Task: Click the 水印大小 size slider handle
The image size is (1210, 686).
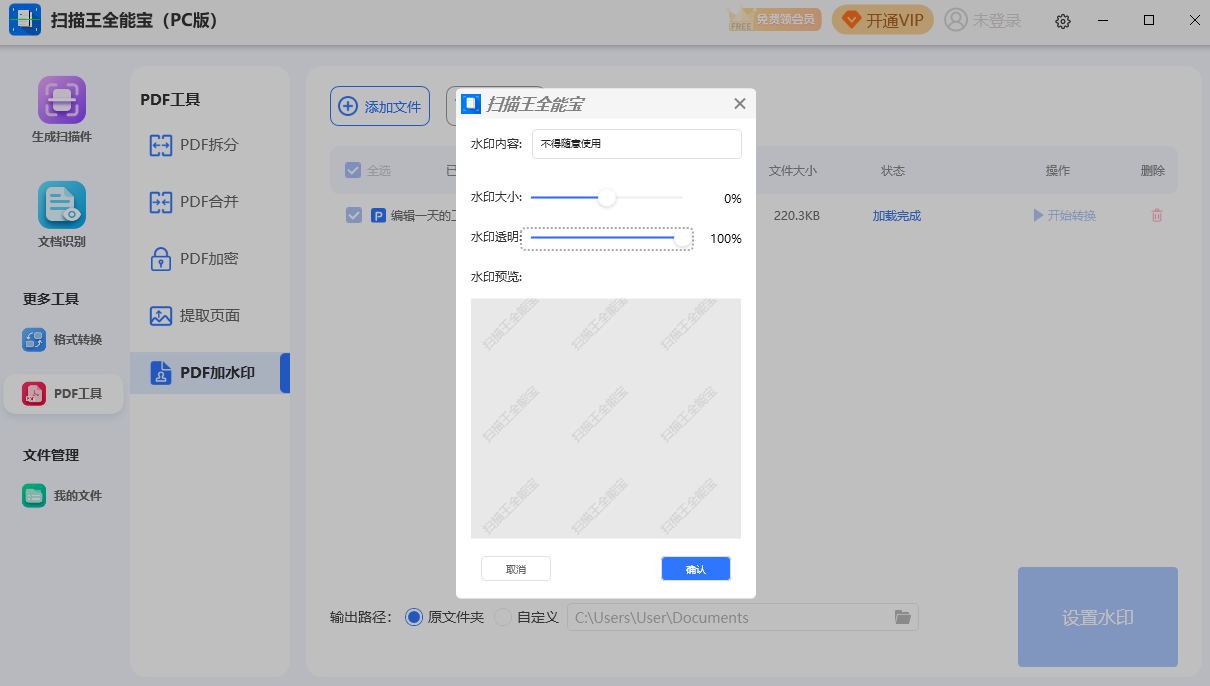Action: pyautogui.click(x=607, y=198)
